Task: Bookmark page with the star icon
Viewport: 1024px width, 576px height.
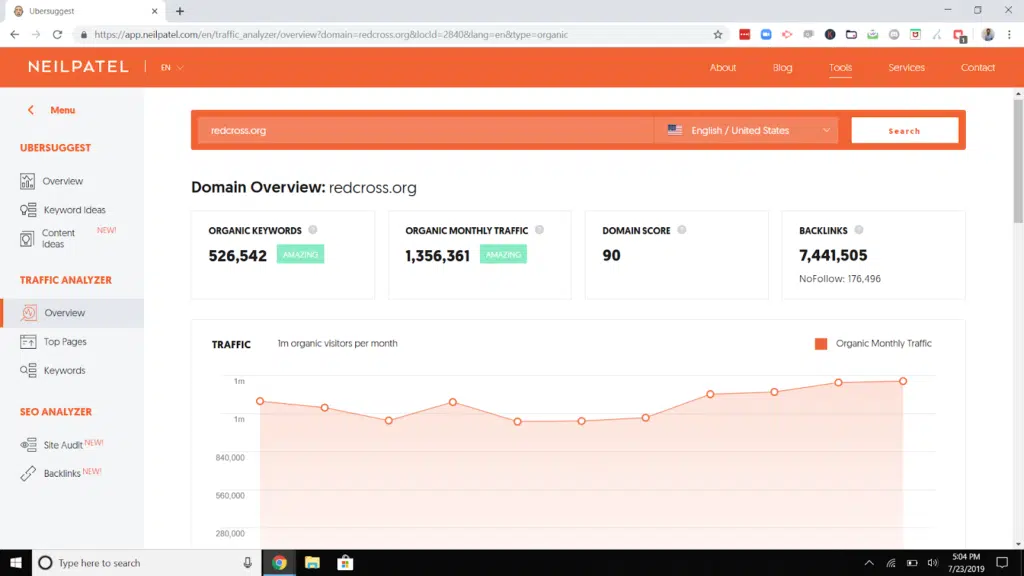Action: (717, 34)
